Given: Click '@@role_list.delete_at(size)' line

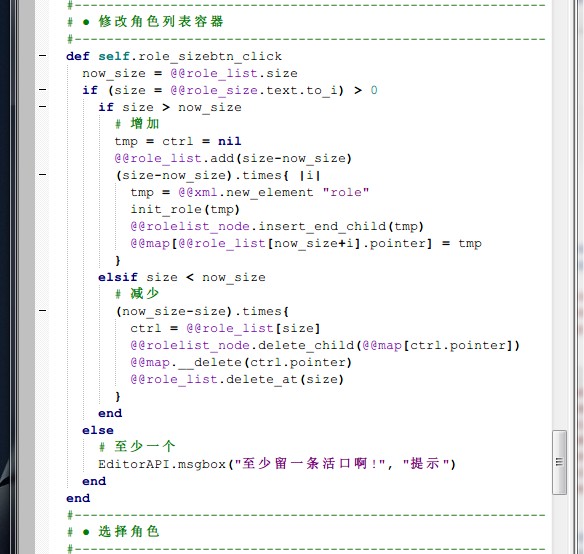Looking at the screenshot, I should tap(237, 379).
